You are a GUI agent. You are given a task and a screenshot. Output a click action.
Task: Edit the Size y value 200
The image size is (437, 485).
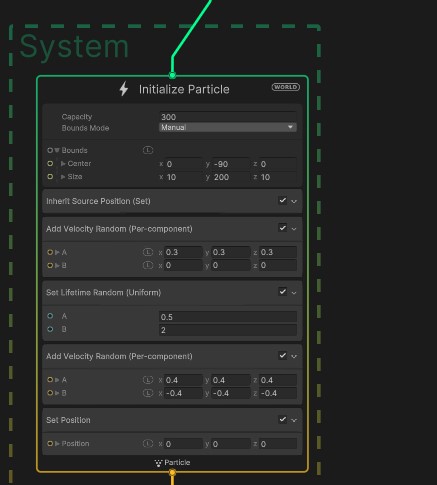pyautogui.click(x=231, y=177)
